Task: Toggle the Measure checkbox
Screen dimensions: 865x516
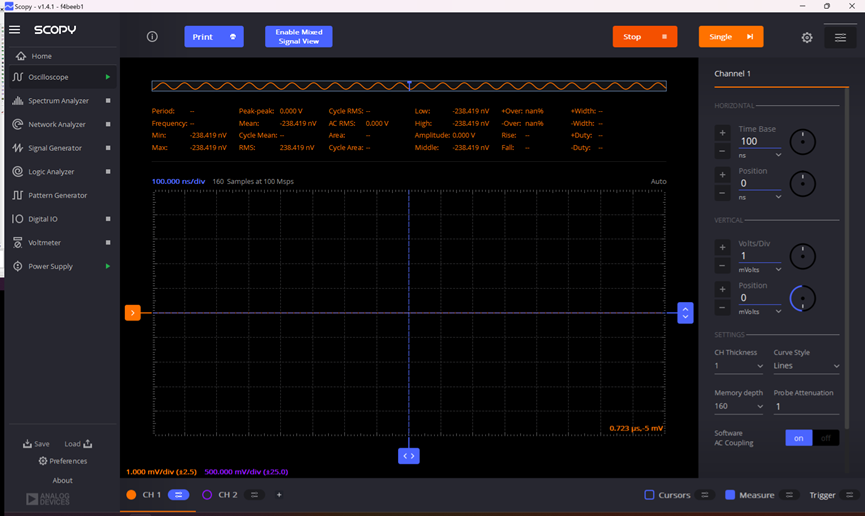Action: click(x=730, y=495)
